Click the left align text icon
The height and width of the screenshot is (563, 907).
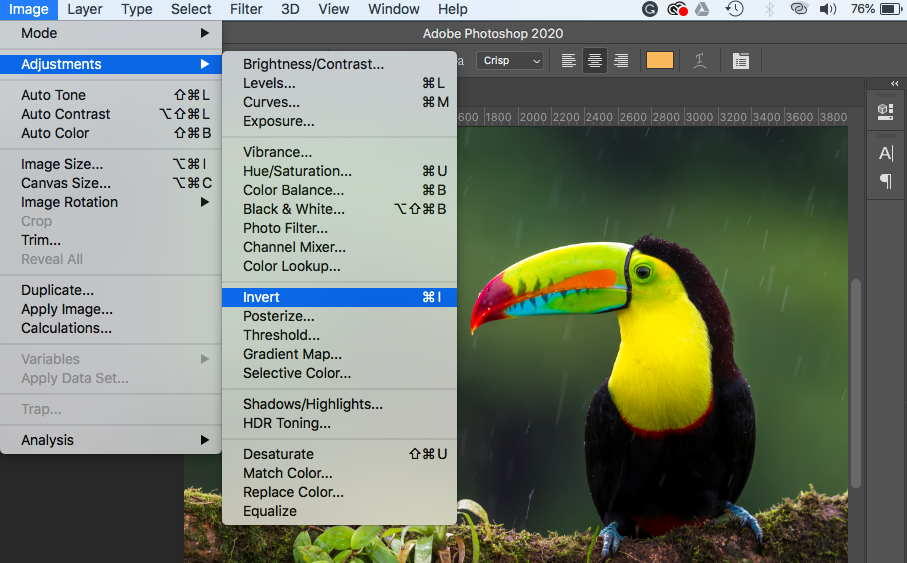pyautogui.click(x=569, y=60)
